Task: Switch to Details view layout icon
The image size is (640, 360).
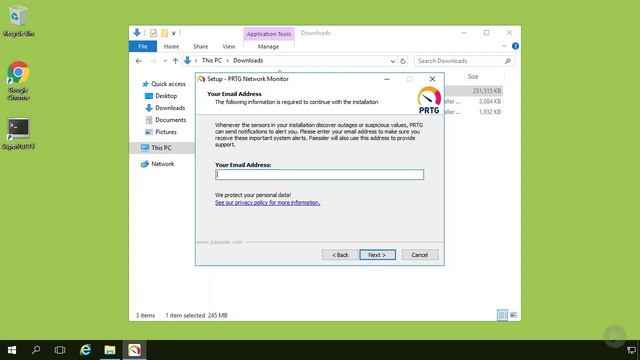Action: (x=502, y=315)
